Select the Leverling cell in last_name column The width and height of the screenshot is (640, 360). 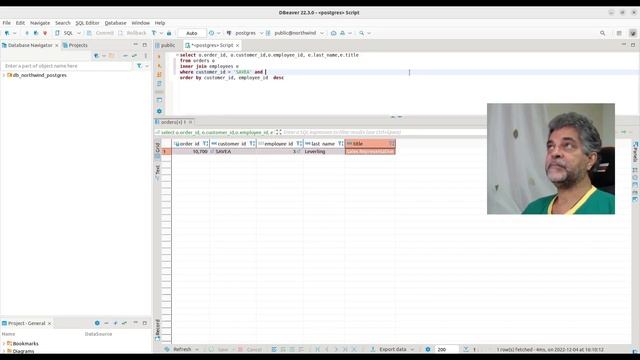click(x=324, y=151)
